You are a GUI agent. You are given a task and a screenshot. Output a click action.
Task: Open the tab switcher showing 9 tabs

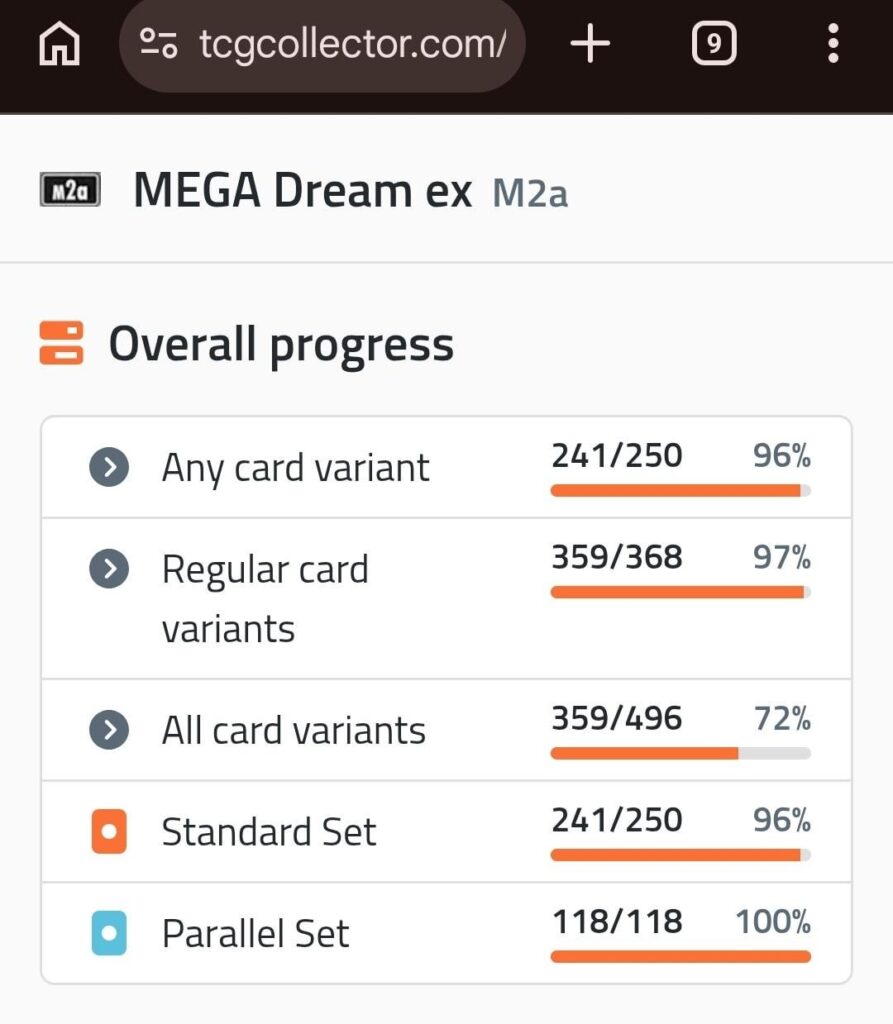[713, 43]
